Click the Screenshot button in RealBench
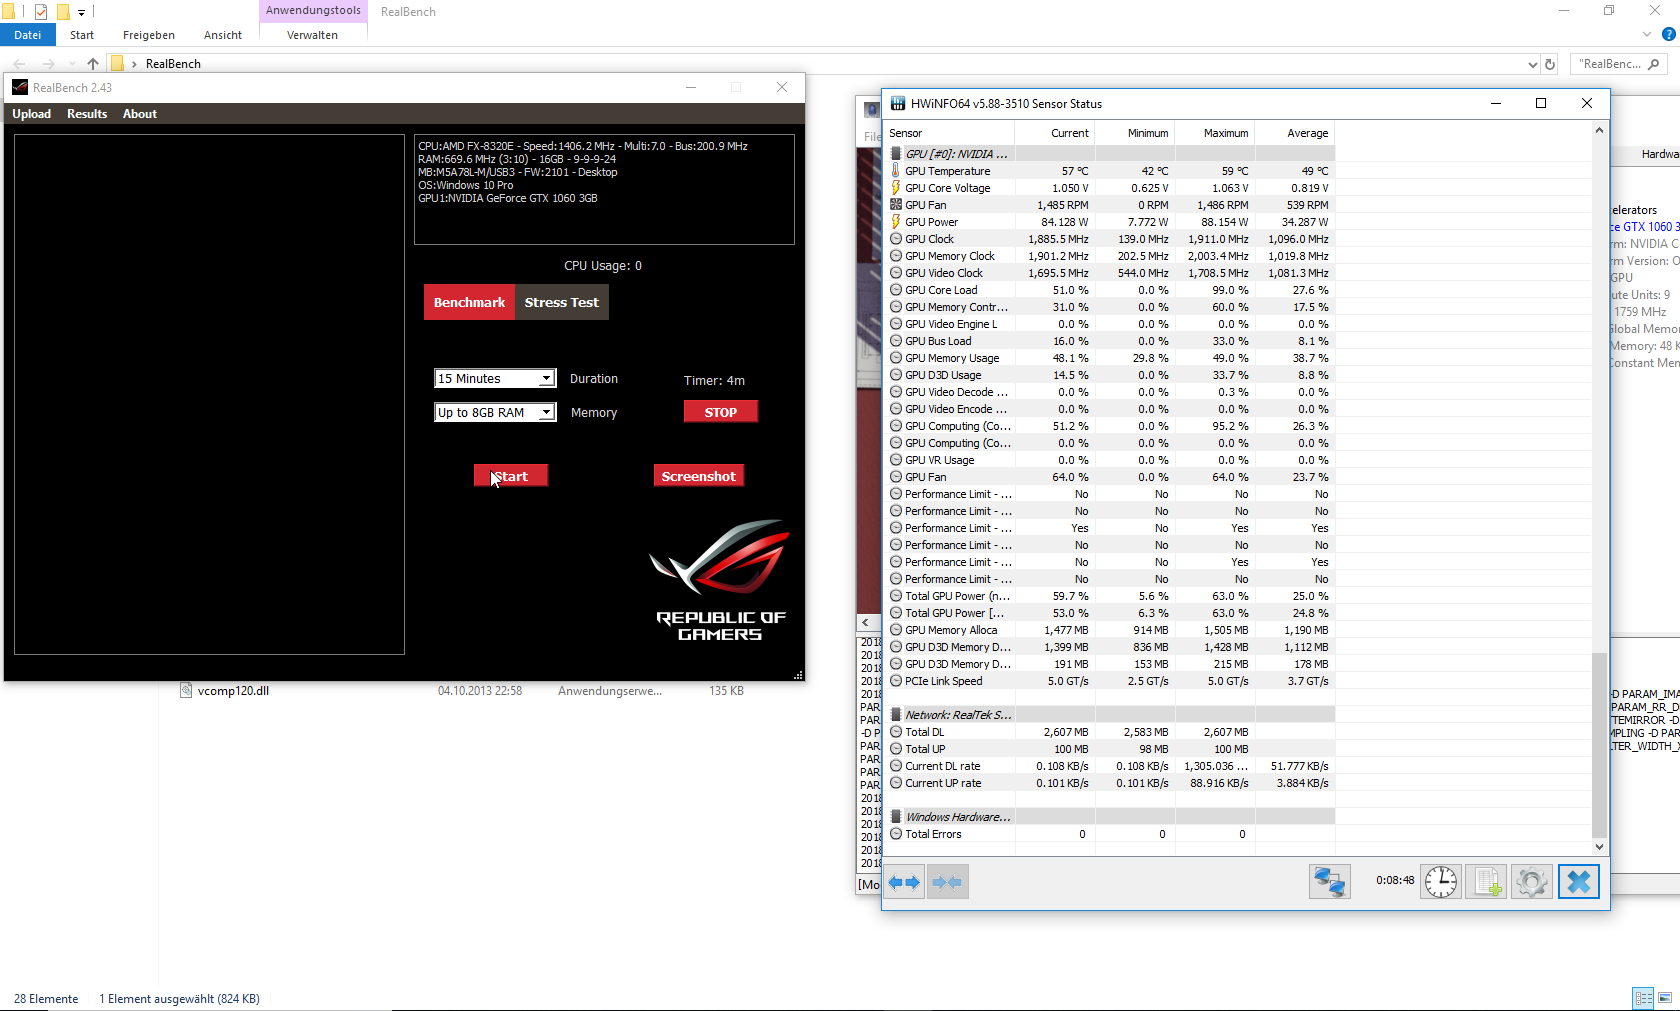 [x=699, y=476]
